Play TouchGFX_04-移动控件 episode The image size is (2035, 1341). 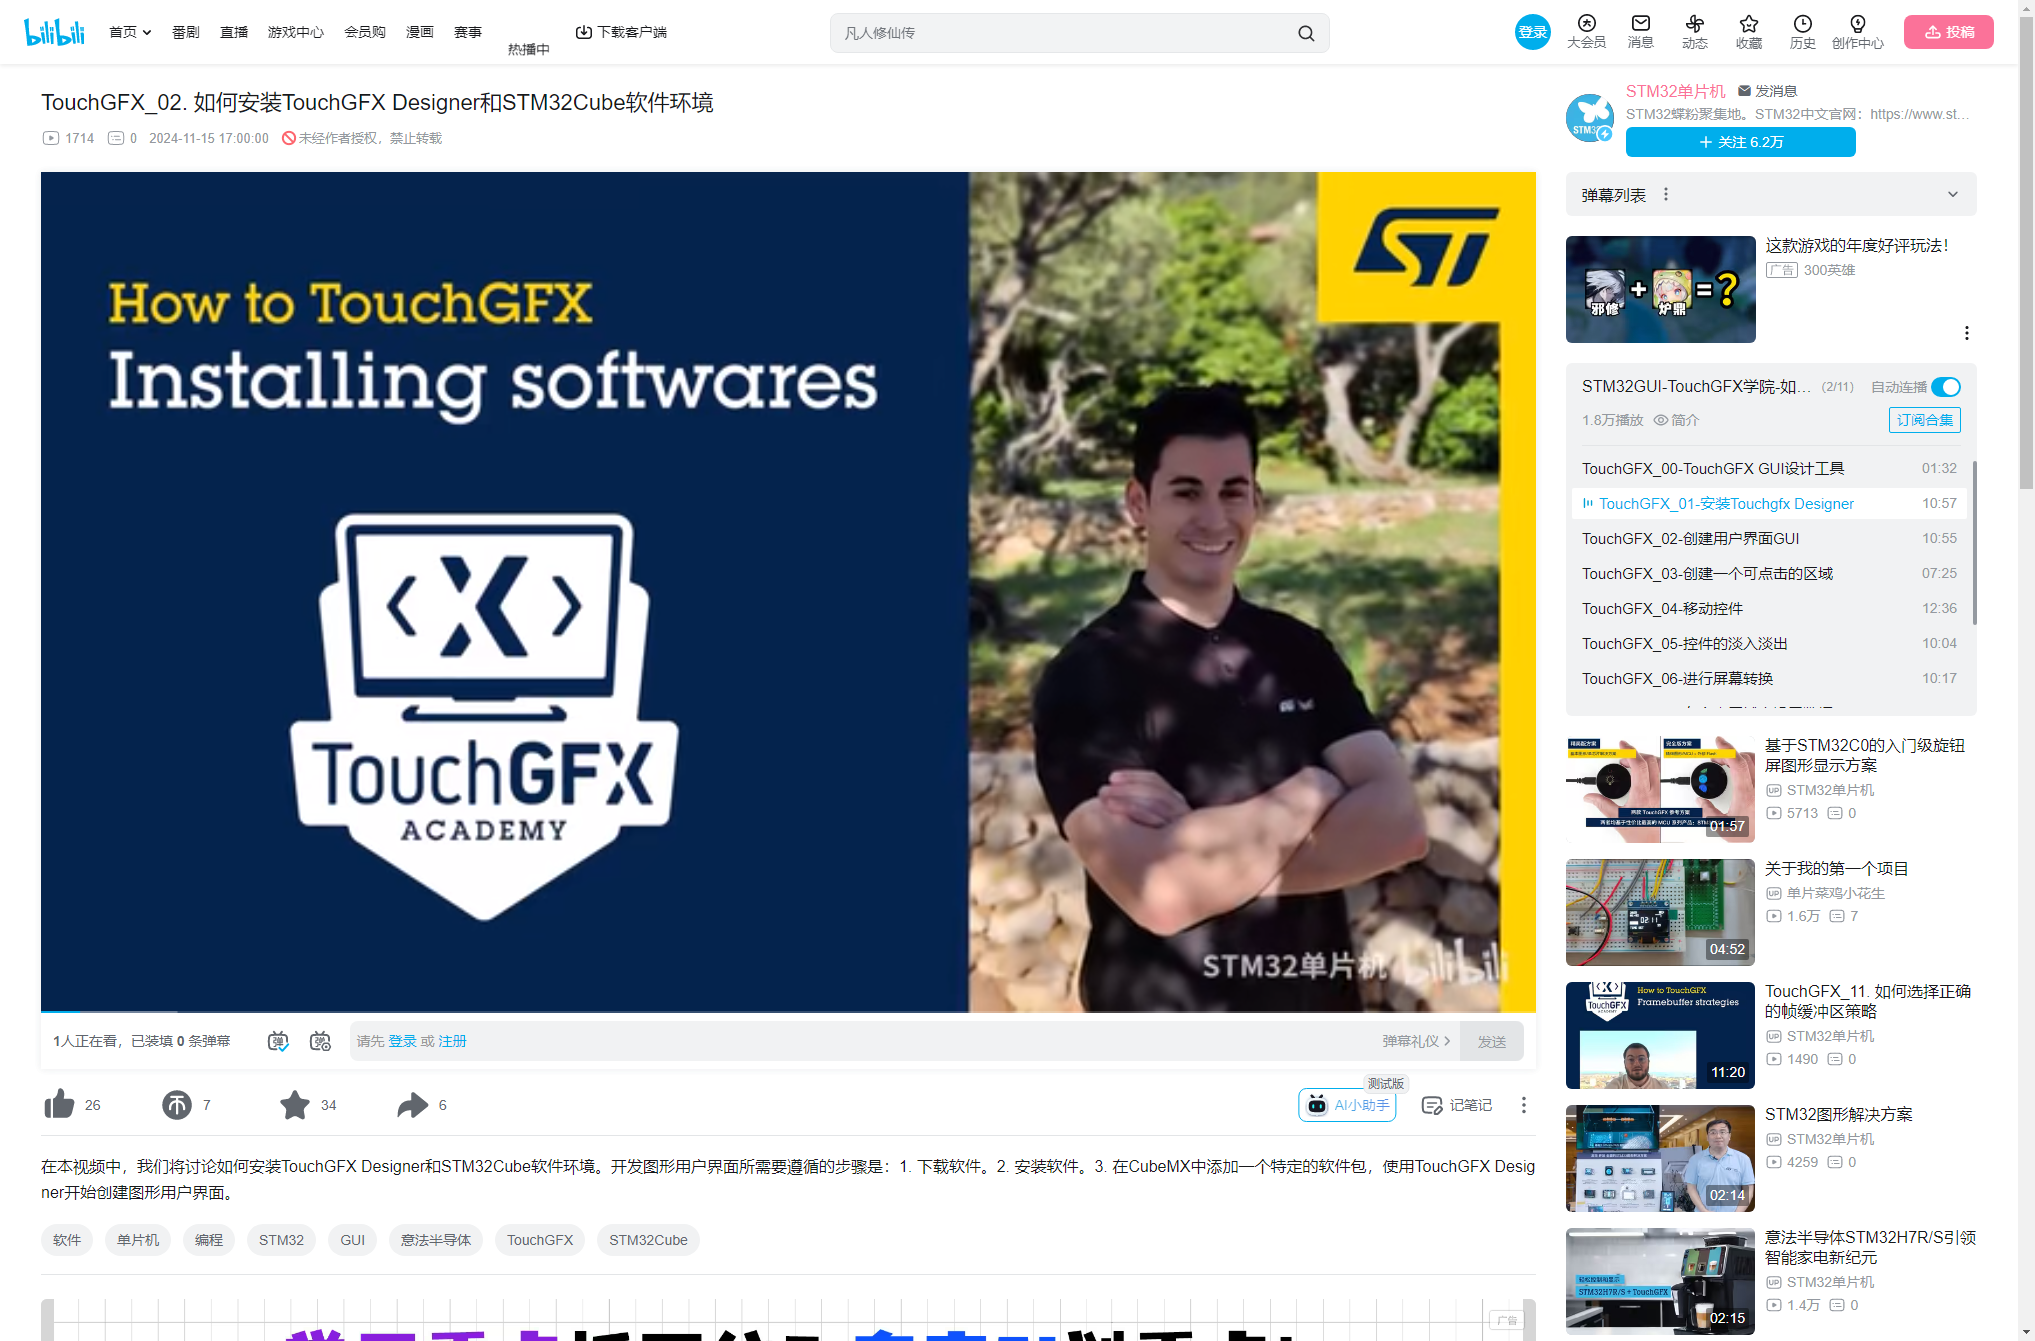pos(1769,608)
